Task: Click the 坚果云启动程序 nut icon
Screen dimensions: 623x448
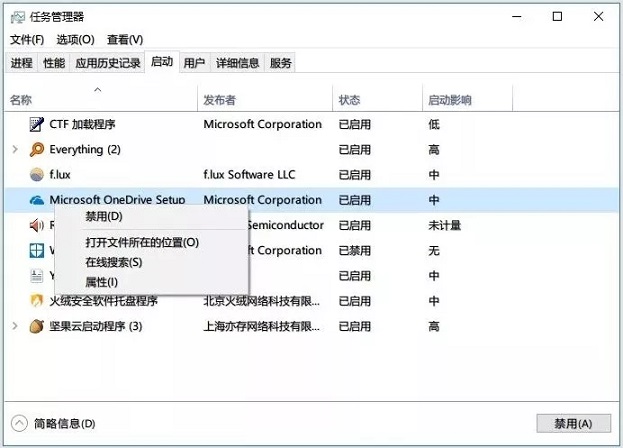Action: point(37,326)
